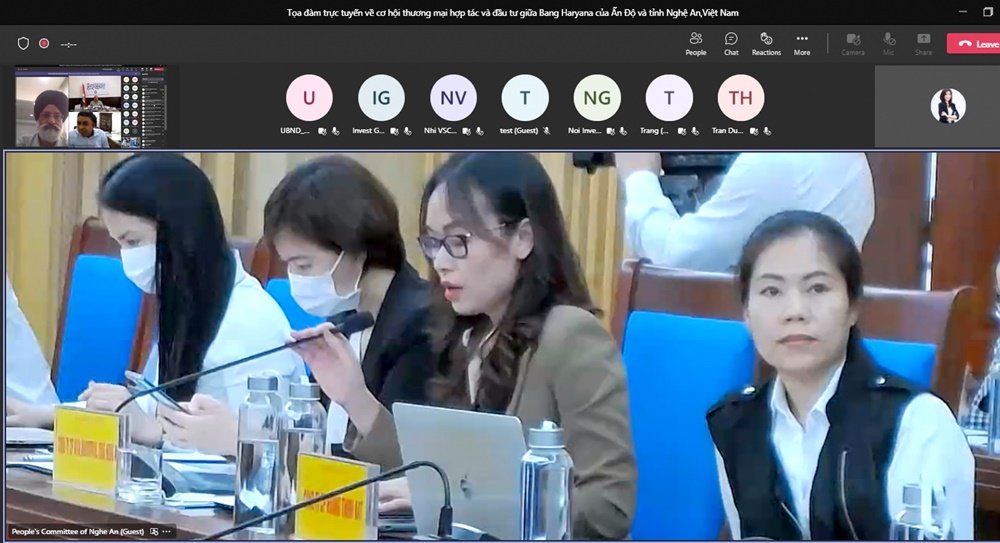Click the U participant avatar
This screenshot has width=1000, height=543.
309,98
